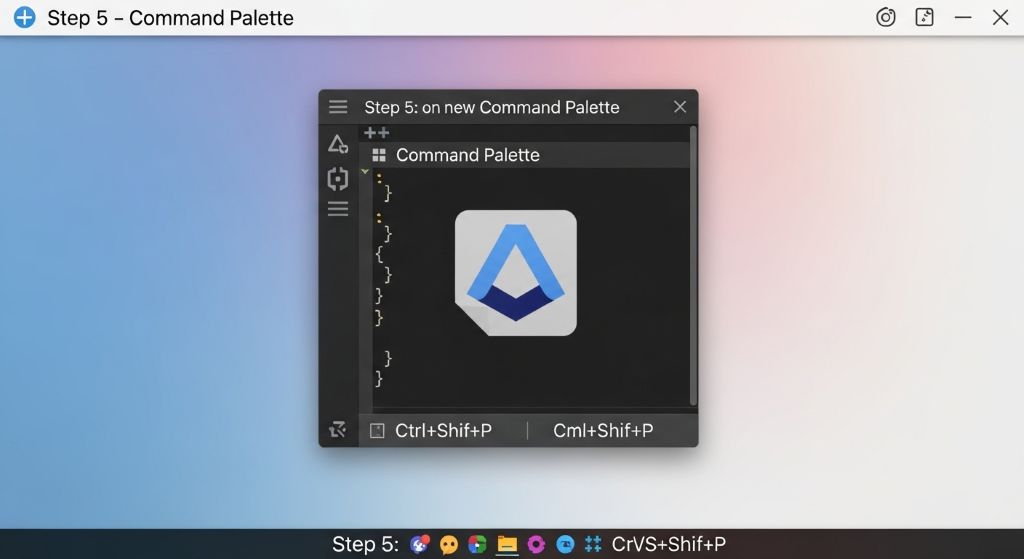Click the note icon in title bar
The width and height of the screenshot is (1024, 559).
click(x=925, y=17)
